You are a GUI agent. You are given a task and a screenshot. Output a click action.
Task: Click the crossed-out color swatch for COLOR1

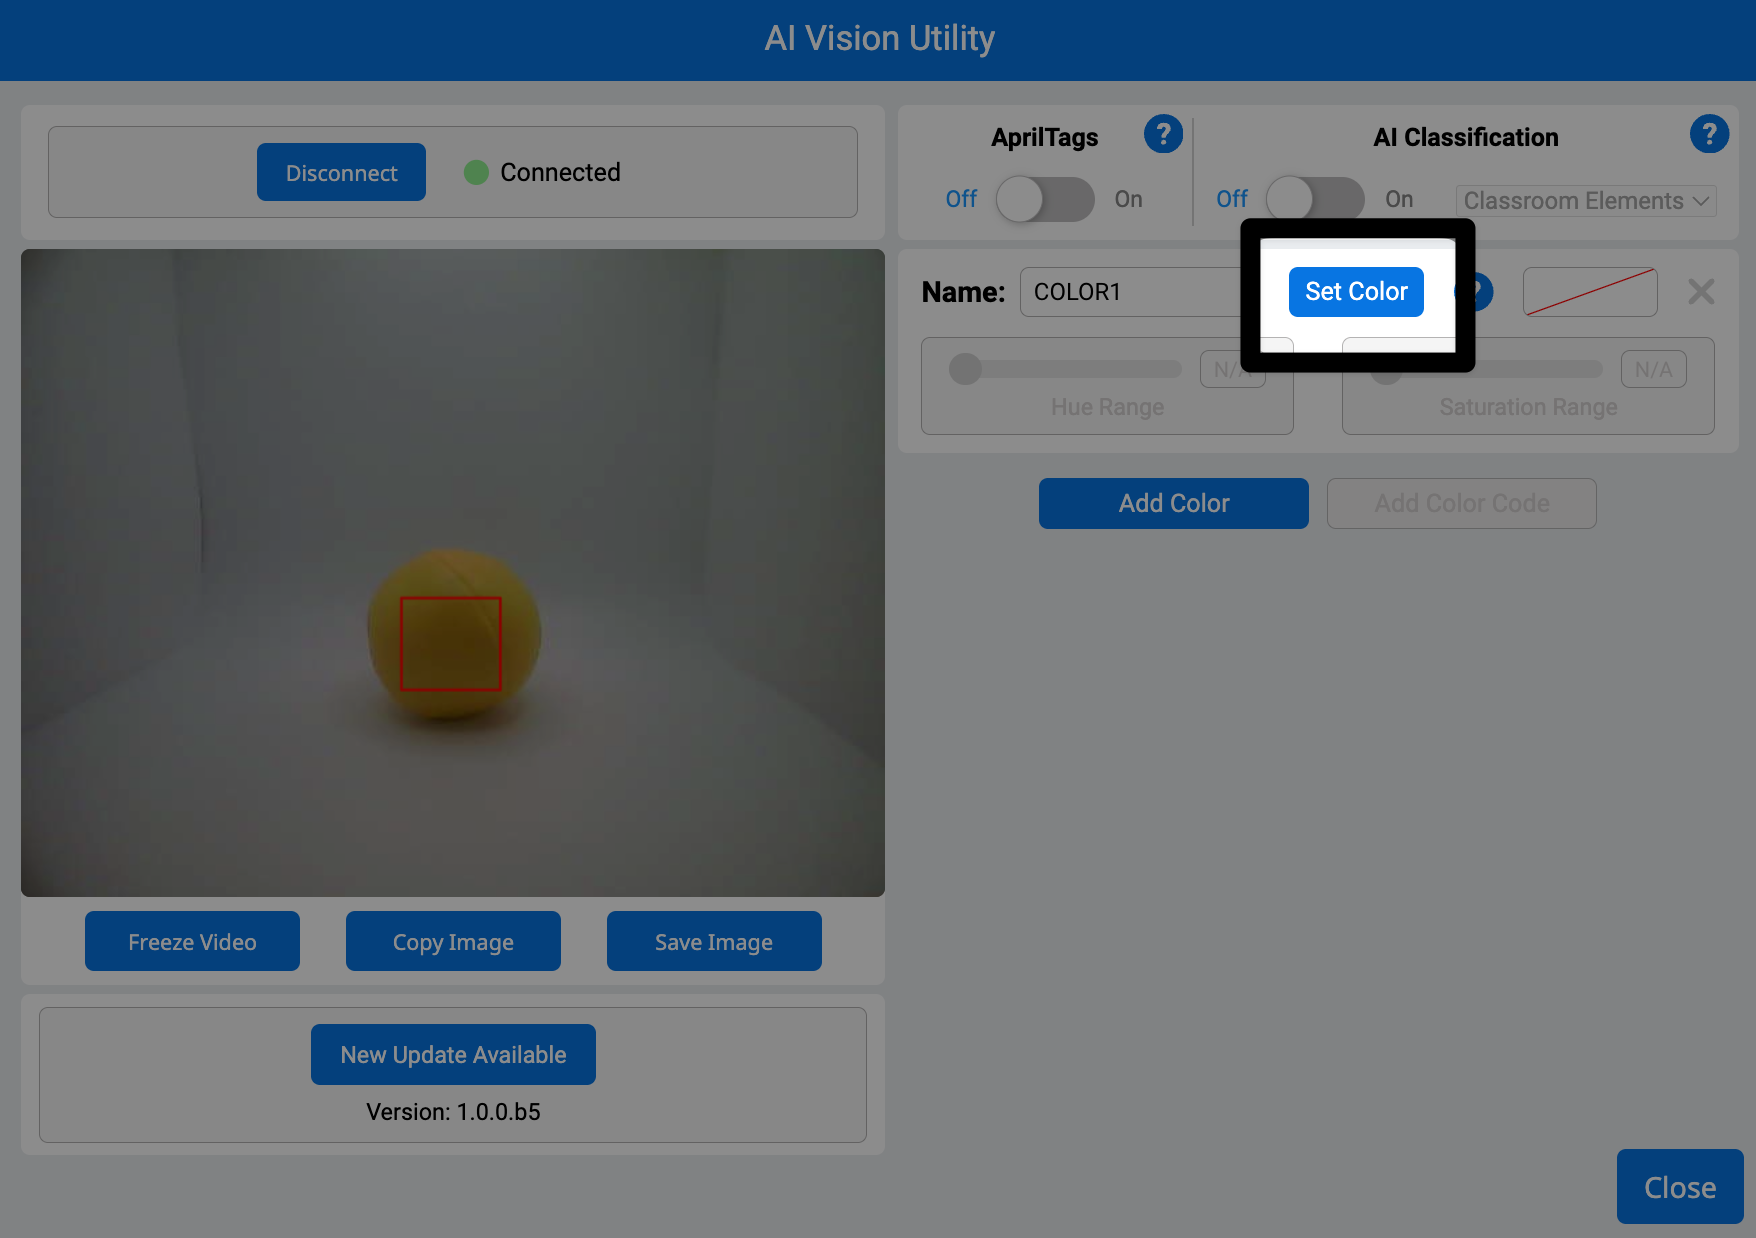1589,292
